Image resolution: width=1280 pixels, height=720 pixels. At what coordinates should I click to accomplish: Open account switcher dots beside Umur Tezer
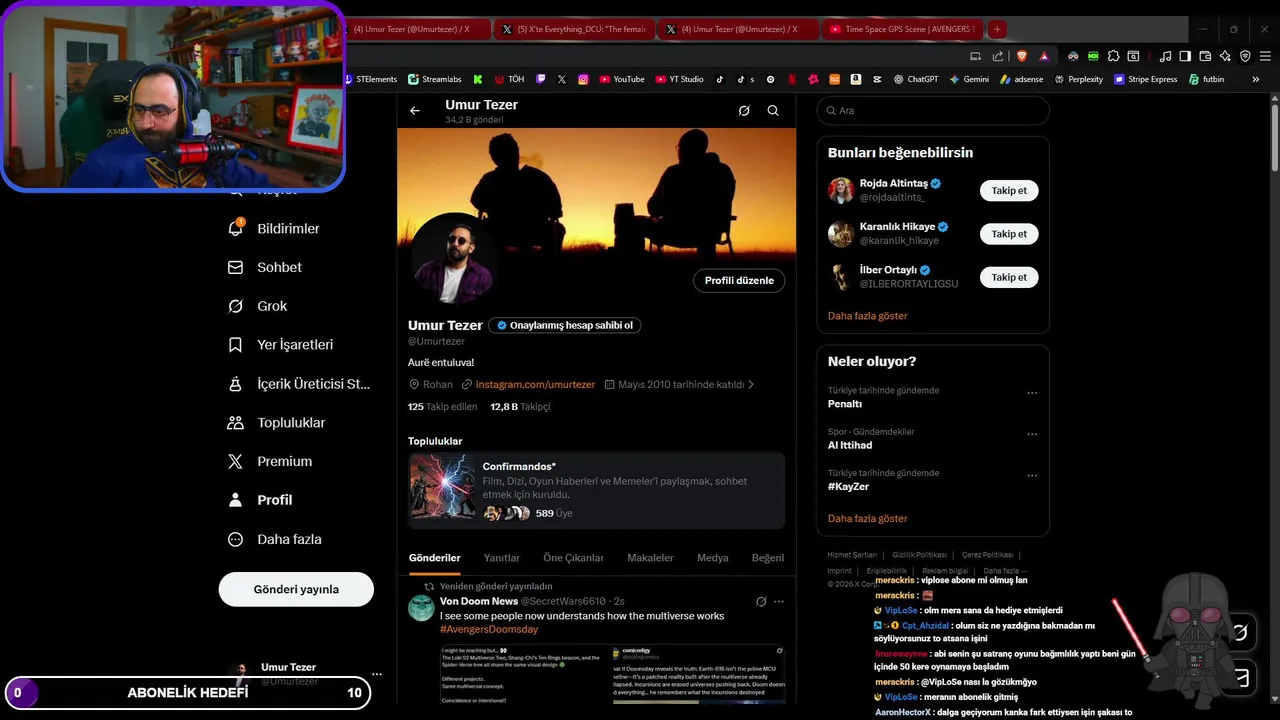click(x=377, y=674)
